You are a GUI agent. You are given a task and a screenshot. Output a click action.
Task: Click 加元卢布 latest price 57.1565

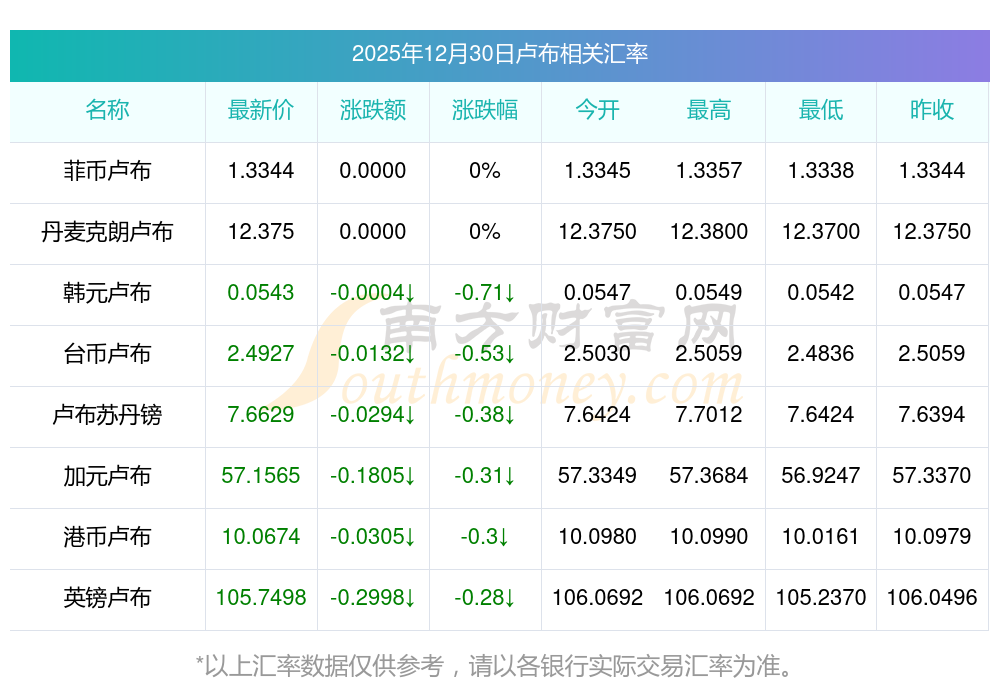tap(261, 476)
